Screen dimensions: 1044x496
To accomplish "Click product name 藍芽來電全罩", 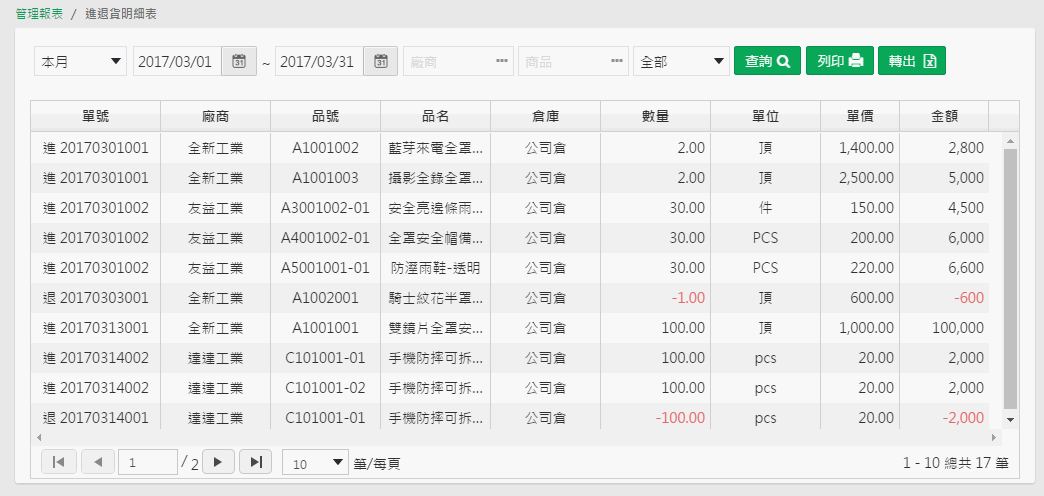I will (x=435, y=148).
